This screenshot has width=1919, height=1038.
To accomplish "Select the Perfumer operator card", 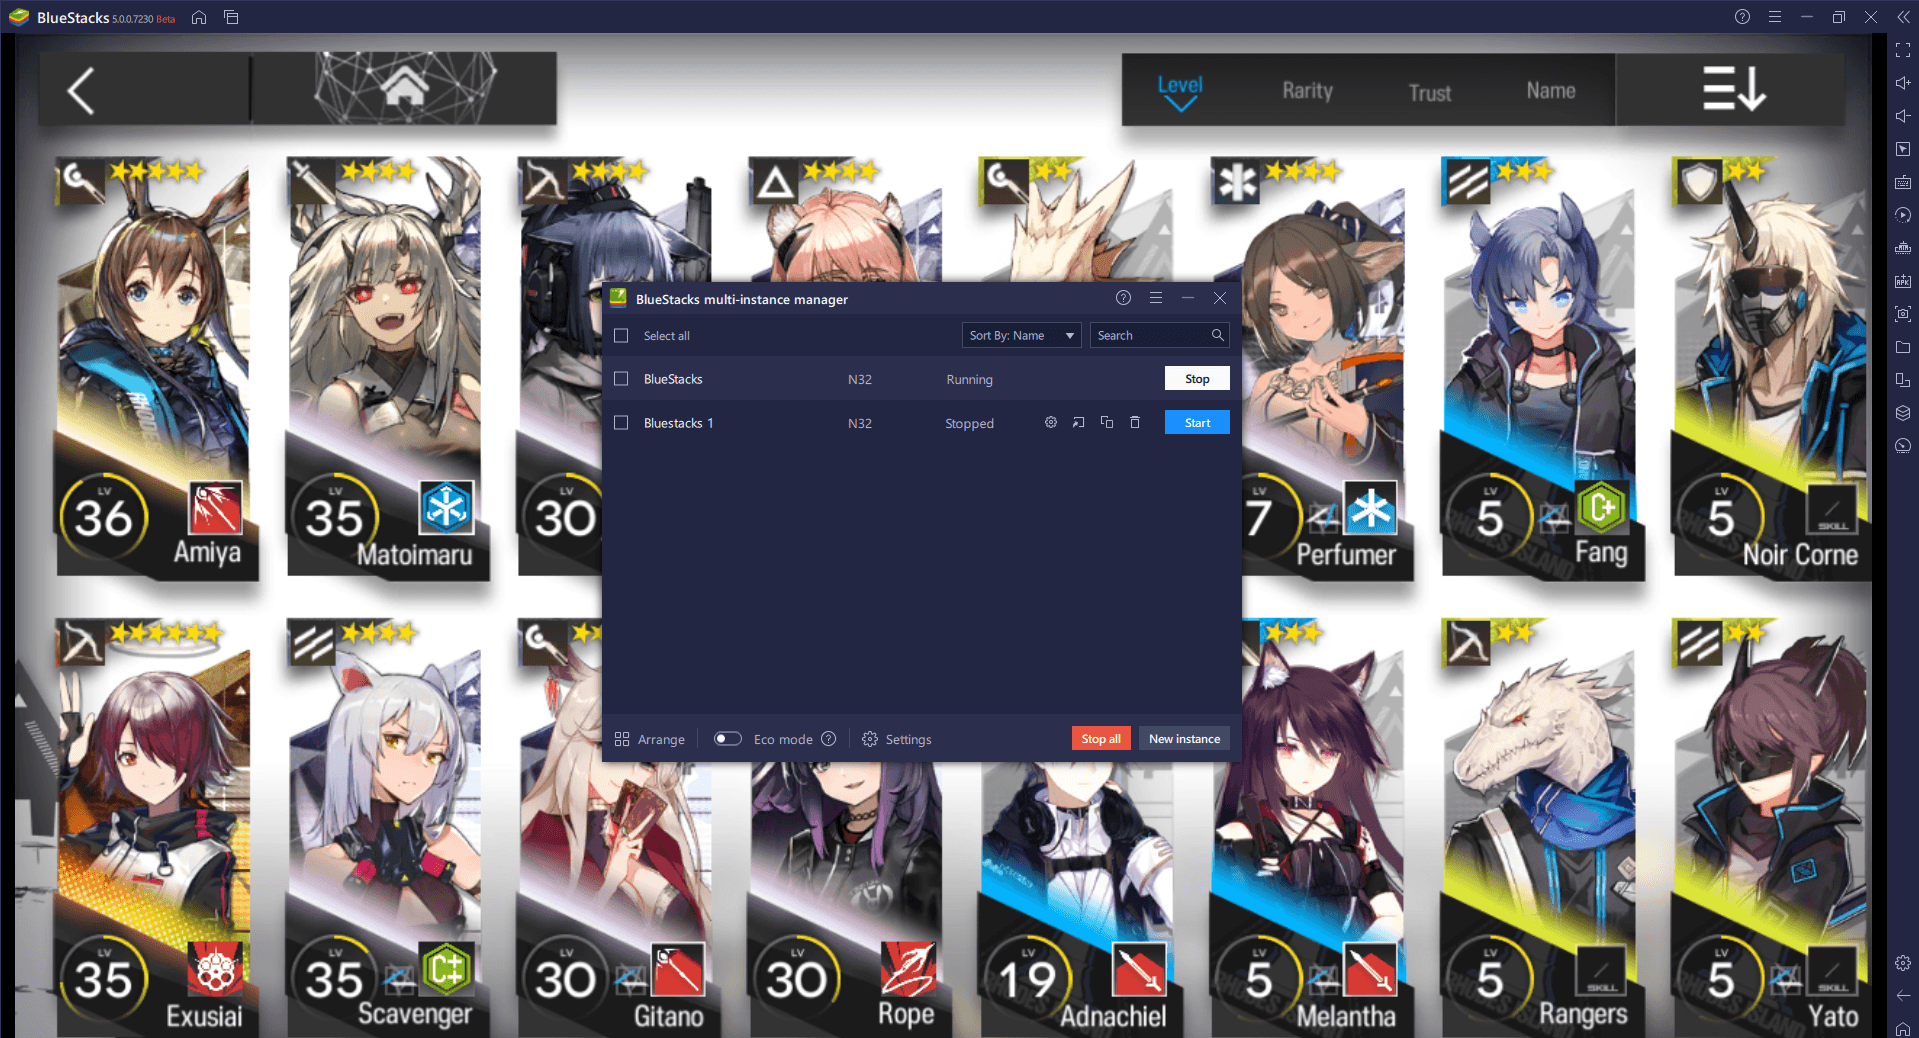I will [1327, 367].
